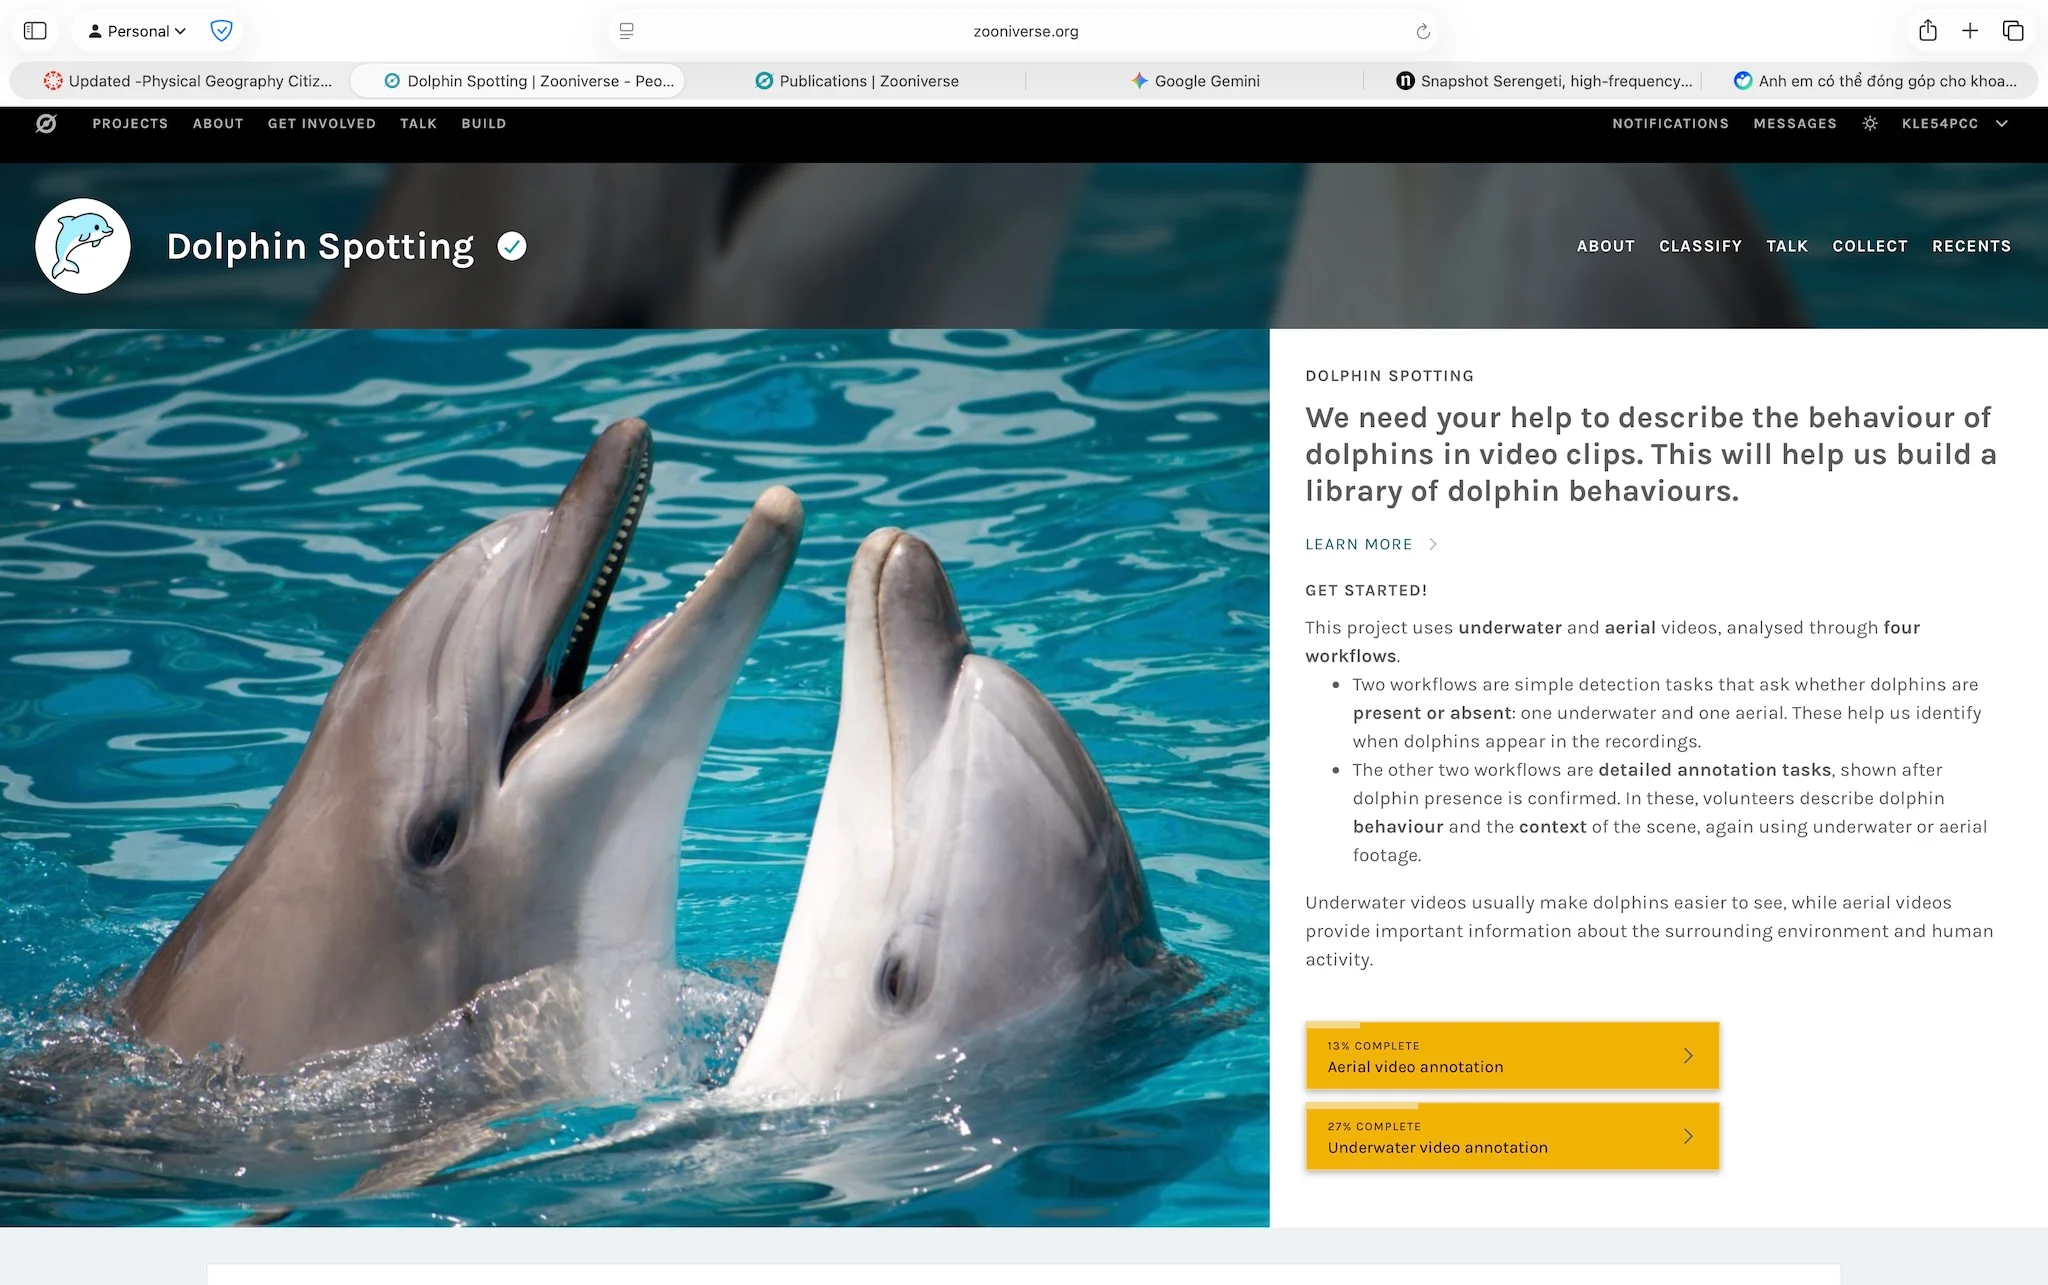Viewport: 2048px width, 1285px height.
Task: Start the Aerial video annotation workflow
Action: click(1511, 1056)
